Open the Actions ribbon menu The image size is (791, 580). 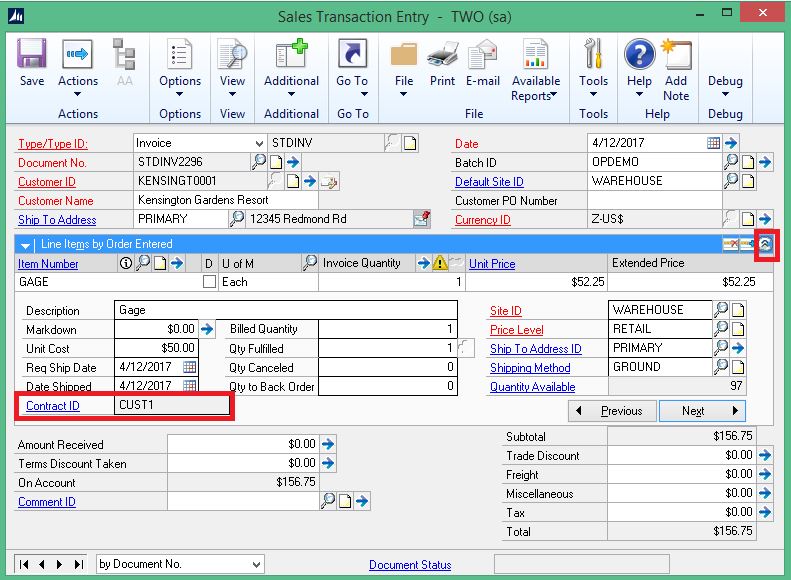click(x=78, y=66)
